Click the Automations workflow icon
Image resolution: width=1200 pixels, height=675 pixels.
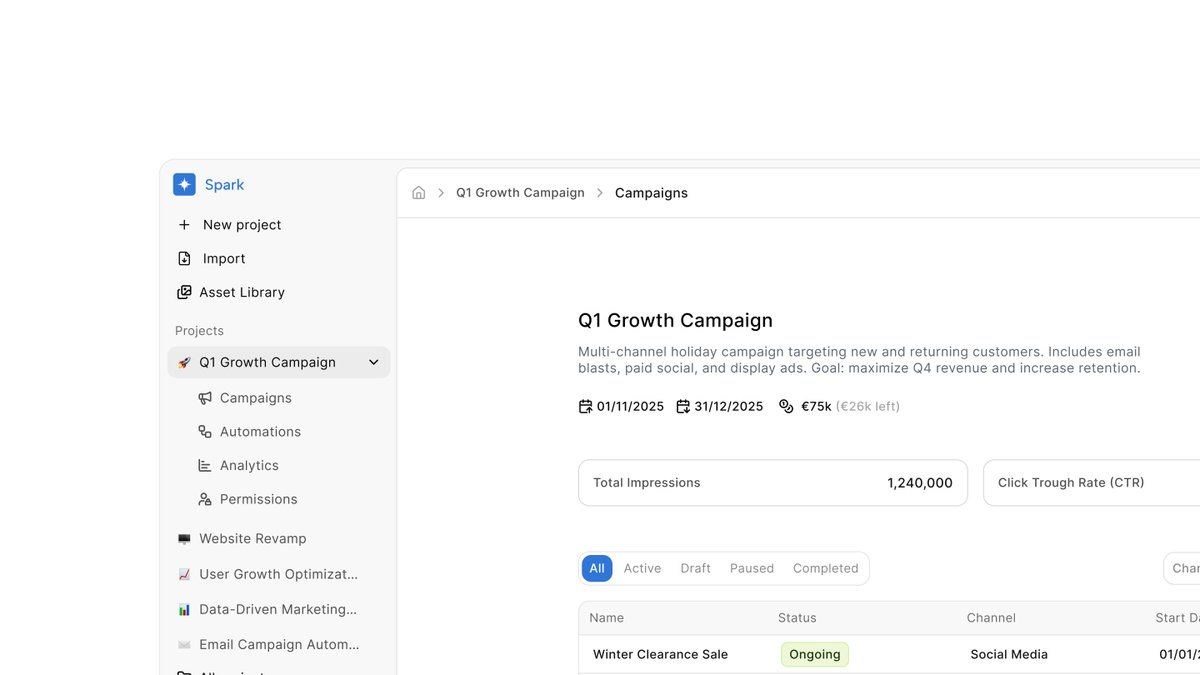click(x=205, y=432)
